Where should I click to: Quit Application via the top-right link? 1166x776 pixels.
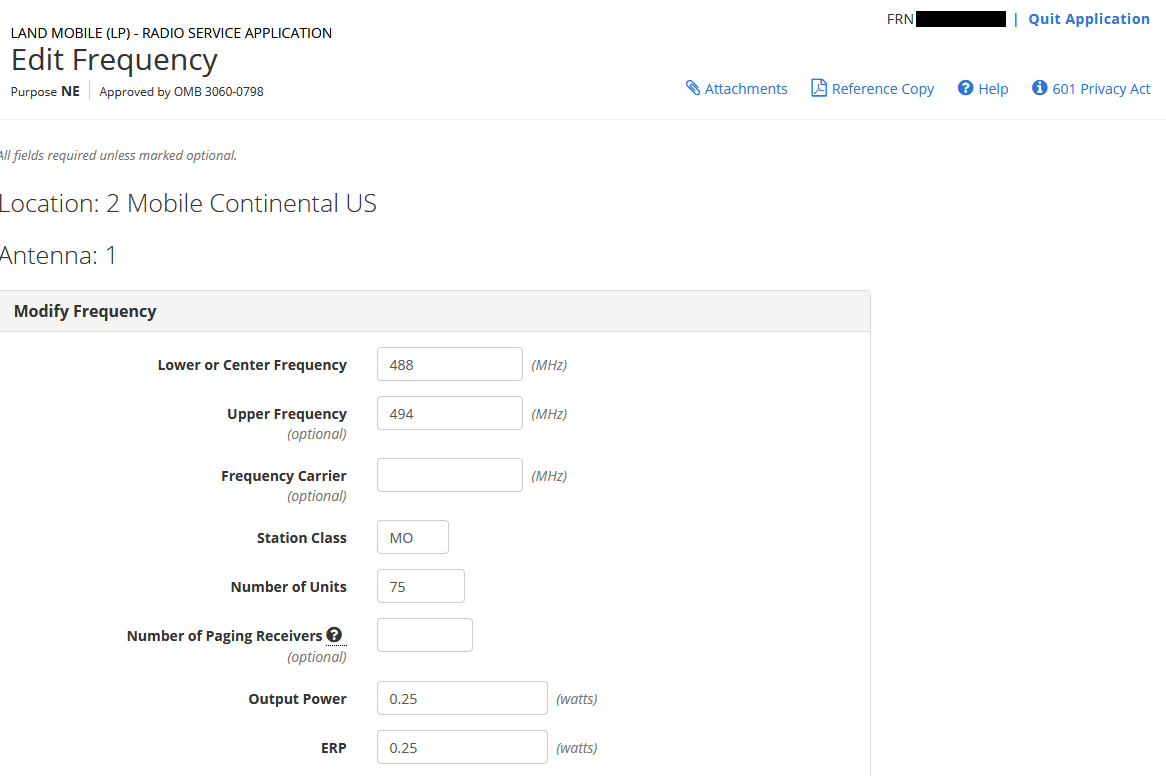[1089, 19]
